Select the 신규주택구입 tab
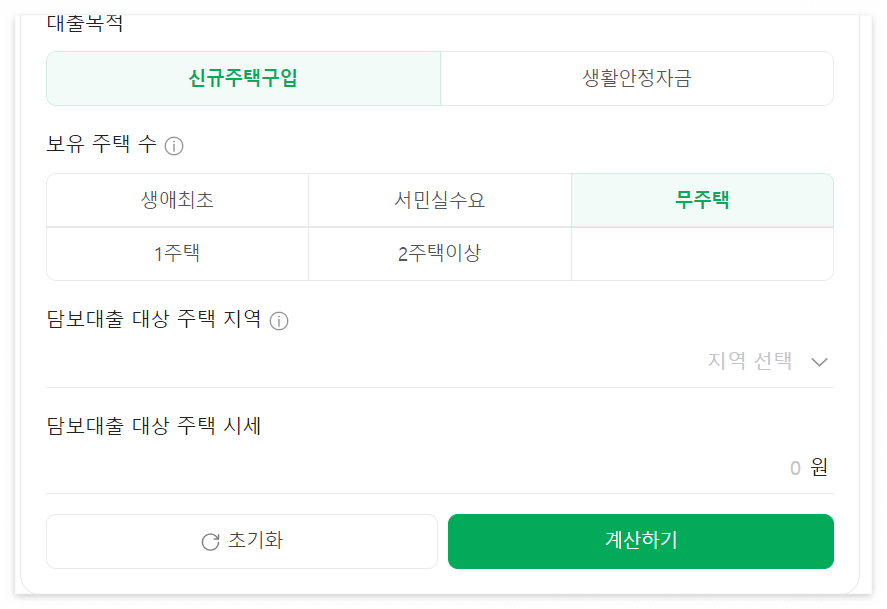The width and height of the screenshot is (887, 609). click(242, 77)
